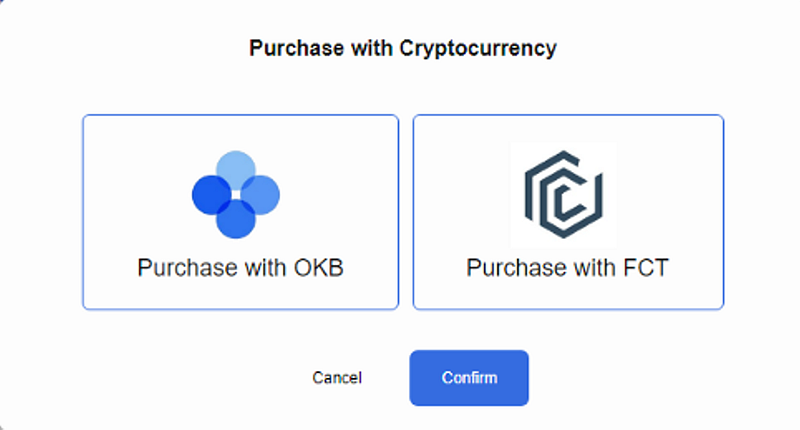This screenshot has height=430, width=800.
Task: Confirm the selected cryptocurrency payment
Action: tap(469, 377)
